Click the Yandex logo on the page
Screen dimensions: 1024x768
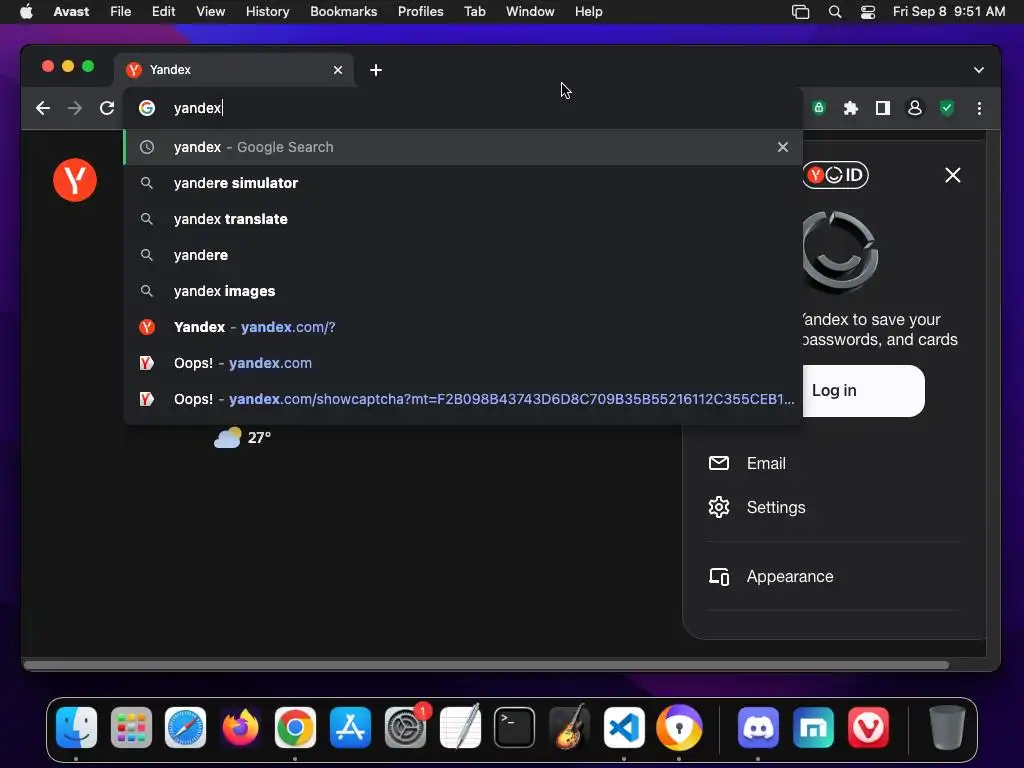75,180
